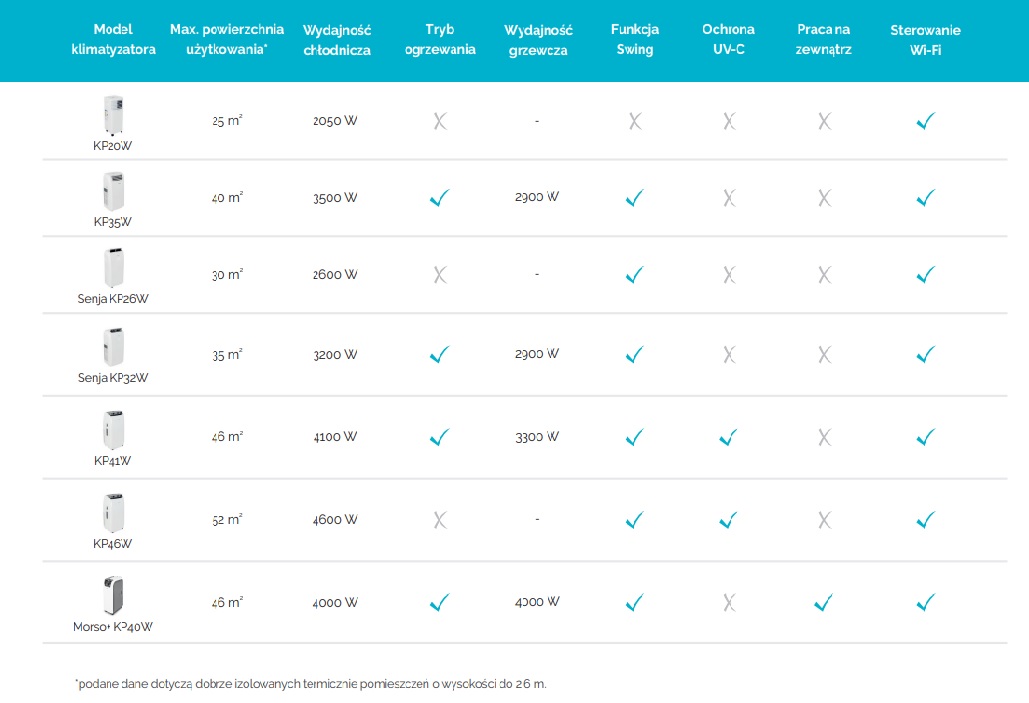Click the Senja KP26W product image
Viewport: 1029px width, 703px height.
click(113, 267)
